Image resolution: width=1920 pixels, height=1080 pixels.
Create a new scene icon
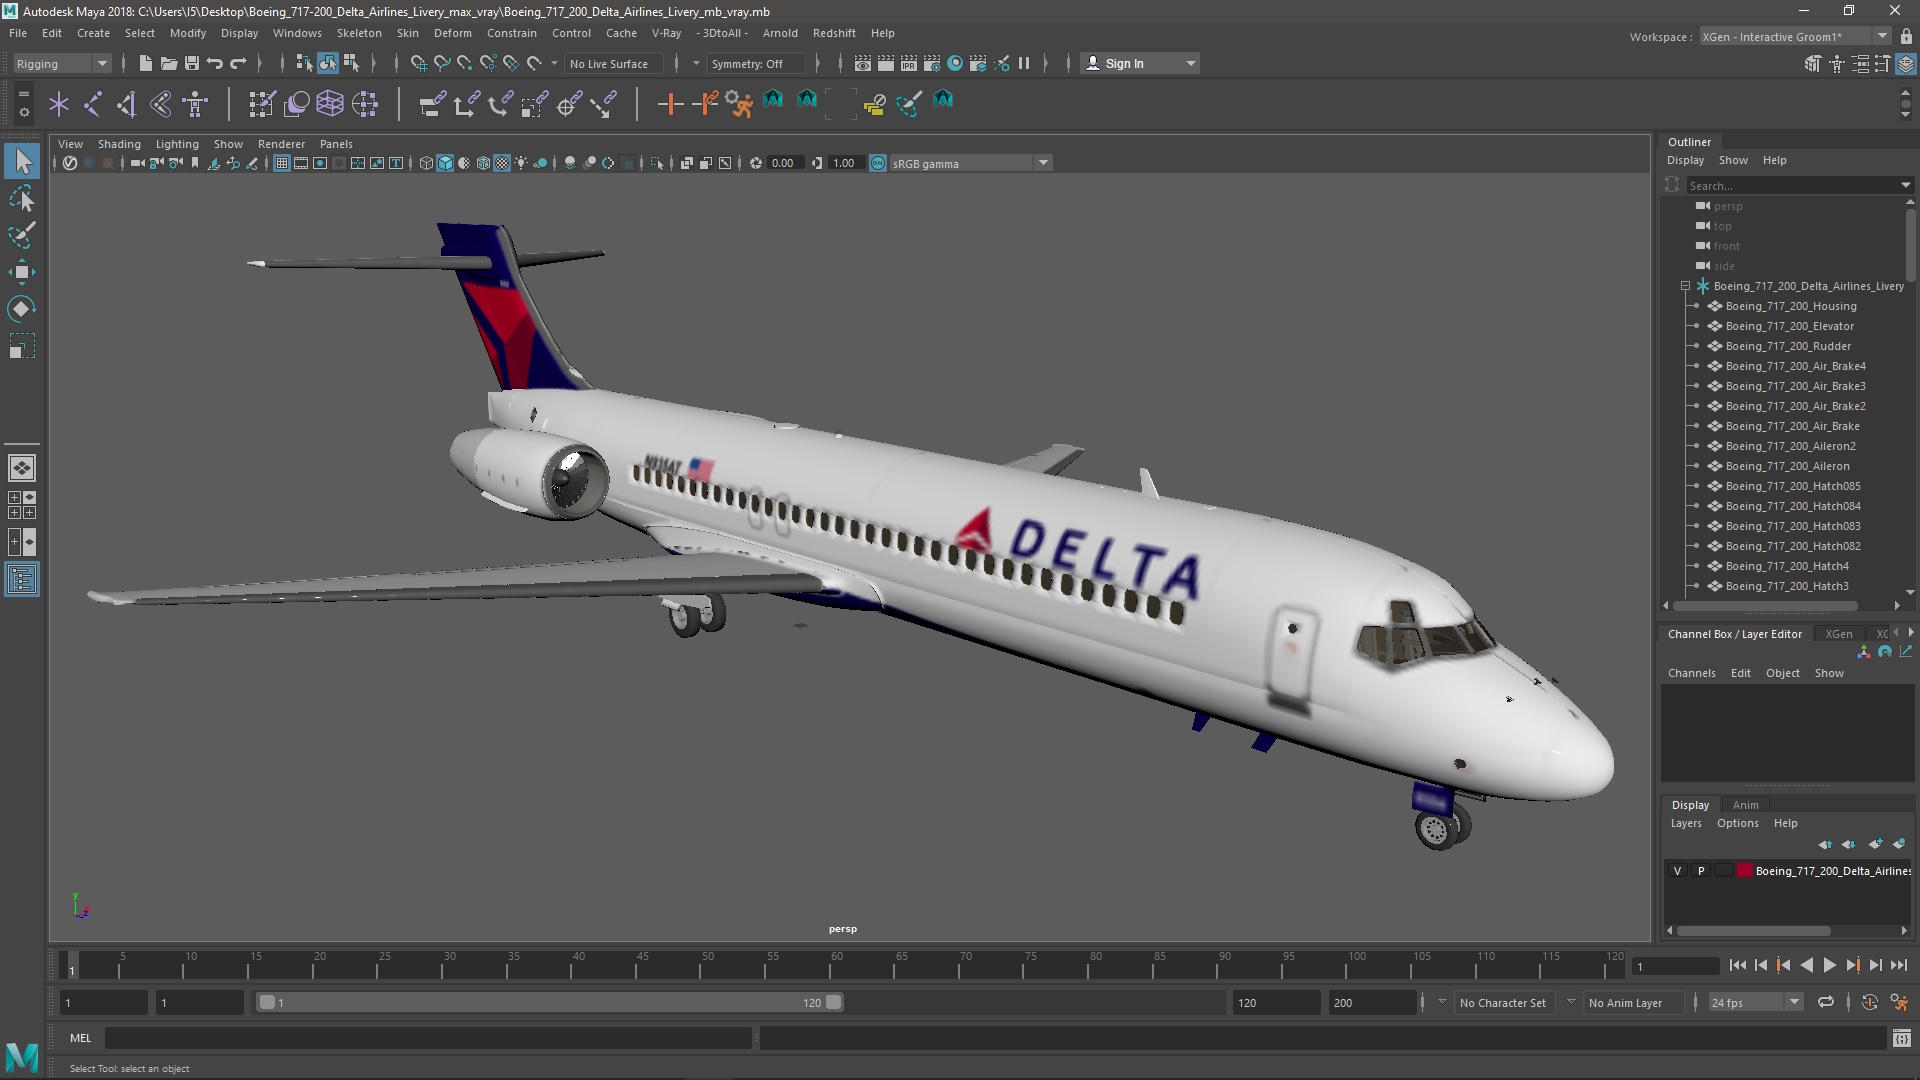point(146,63)
